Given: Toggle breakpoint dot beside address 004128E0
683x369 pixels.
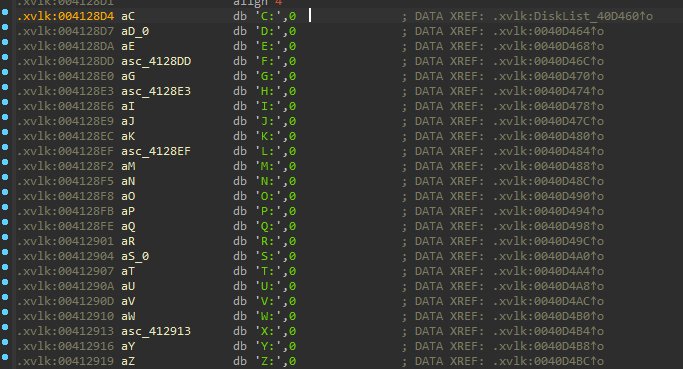Looking at the screenshot, I should coord(5,72).
